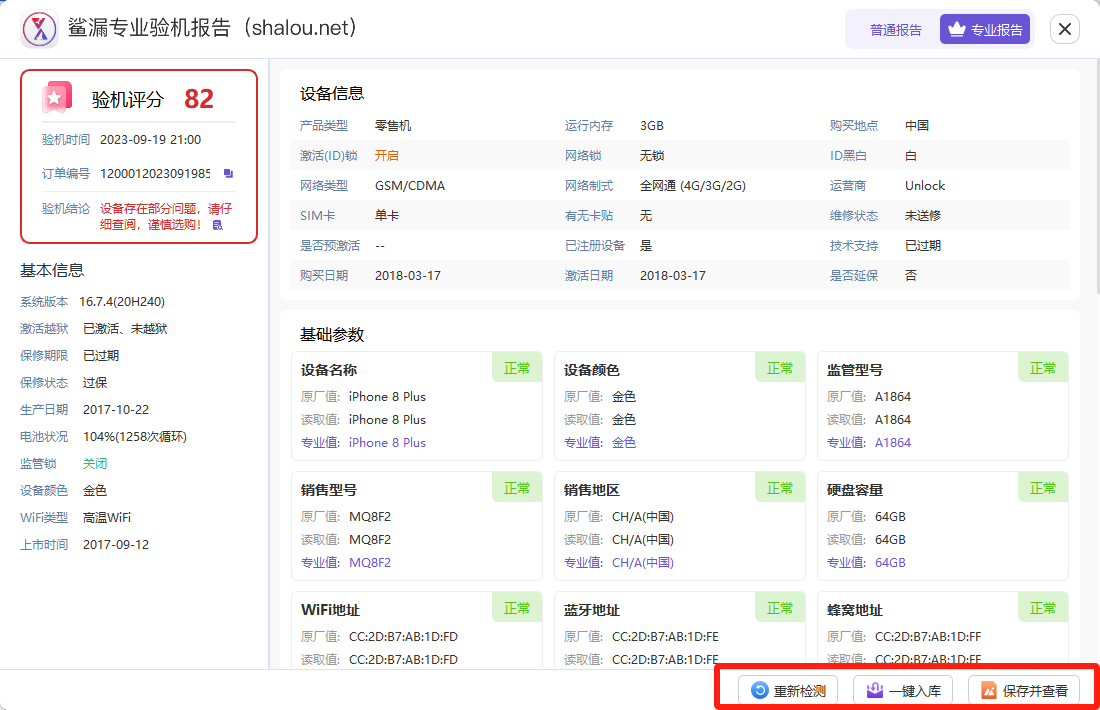The height and width of the screenshot is (710, 1100).
Task: Click the battery status 104%(1258次循环)
Action: click(x=135, y=436)
